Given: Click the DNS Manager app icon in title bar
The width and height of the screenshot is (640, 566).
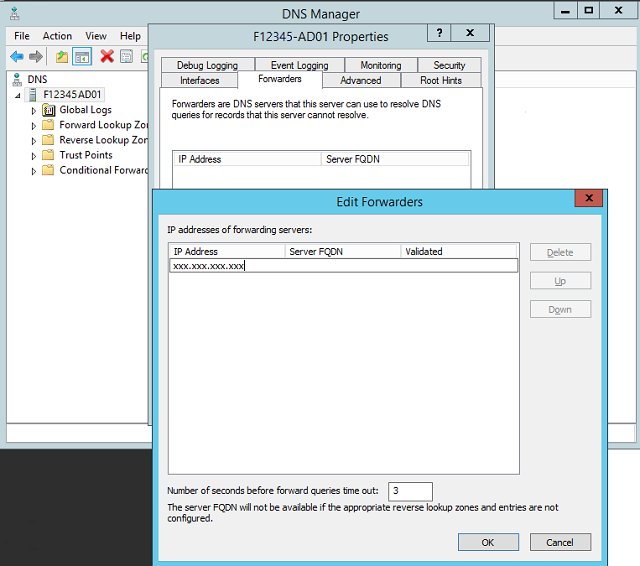Looking at the screenshot, I should (15, 13).
